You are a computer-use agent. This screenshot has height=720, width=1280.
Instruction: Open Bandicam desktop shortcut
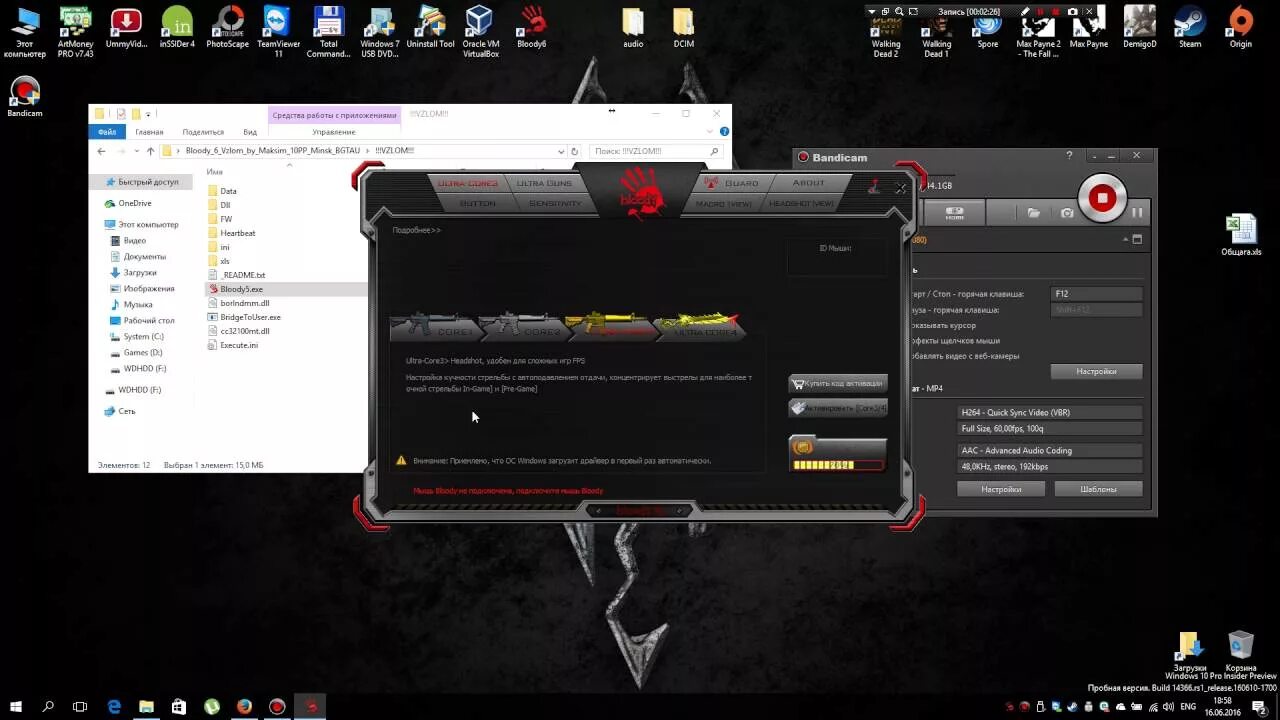[x=24, y=98]
